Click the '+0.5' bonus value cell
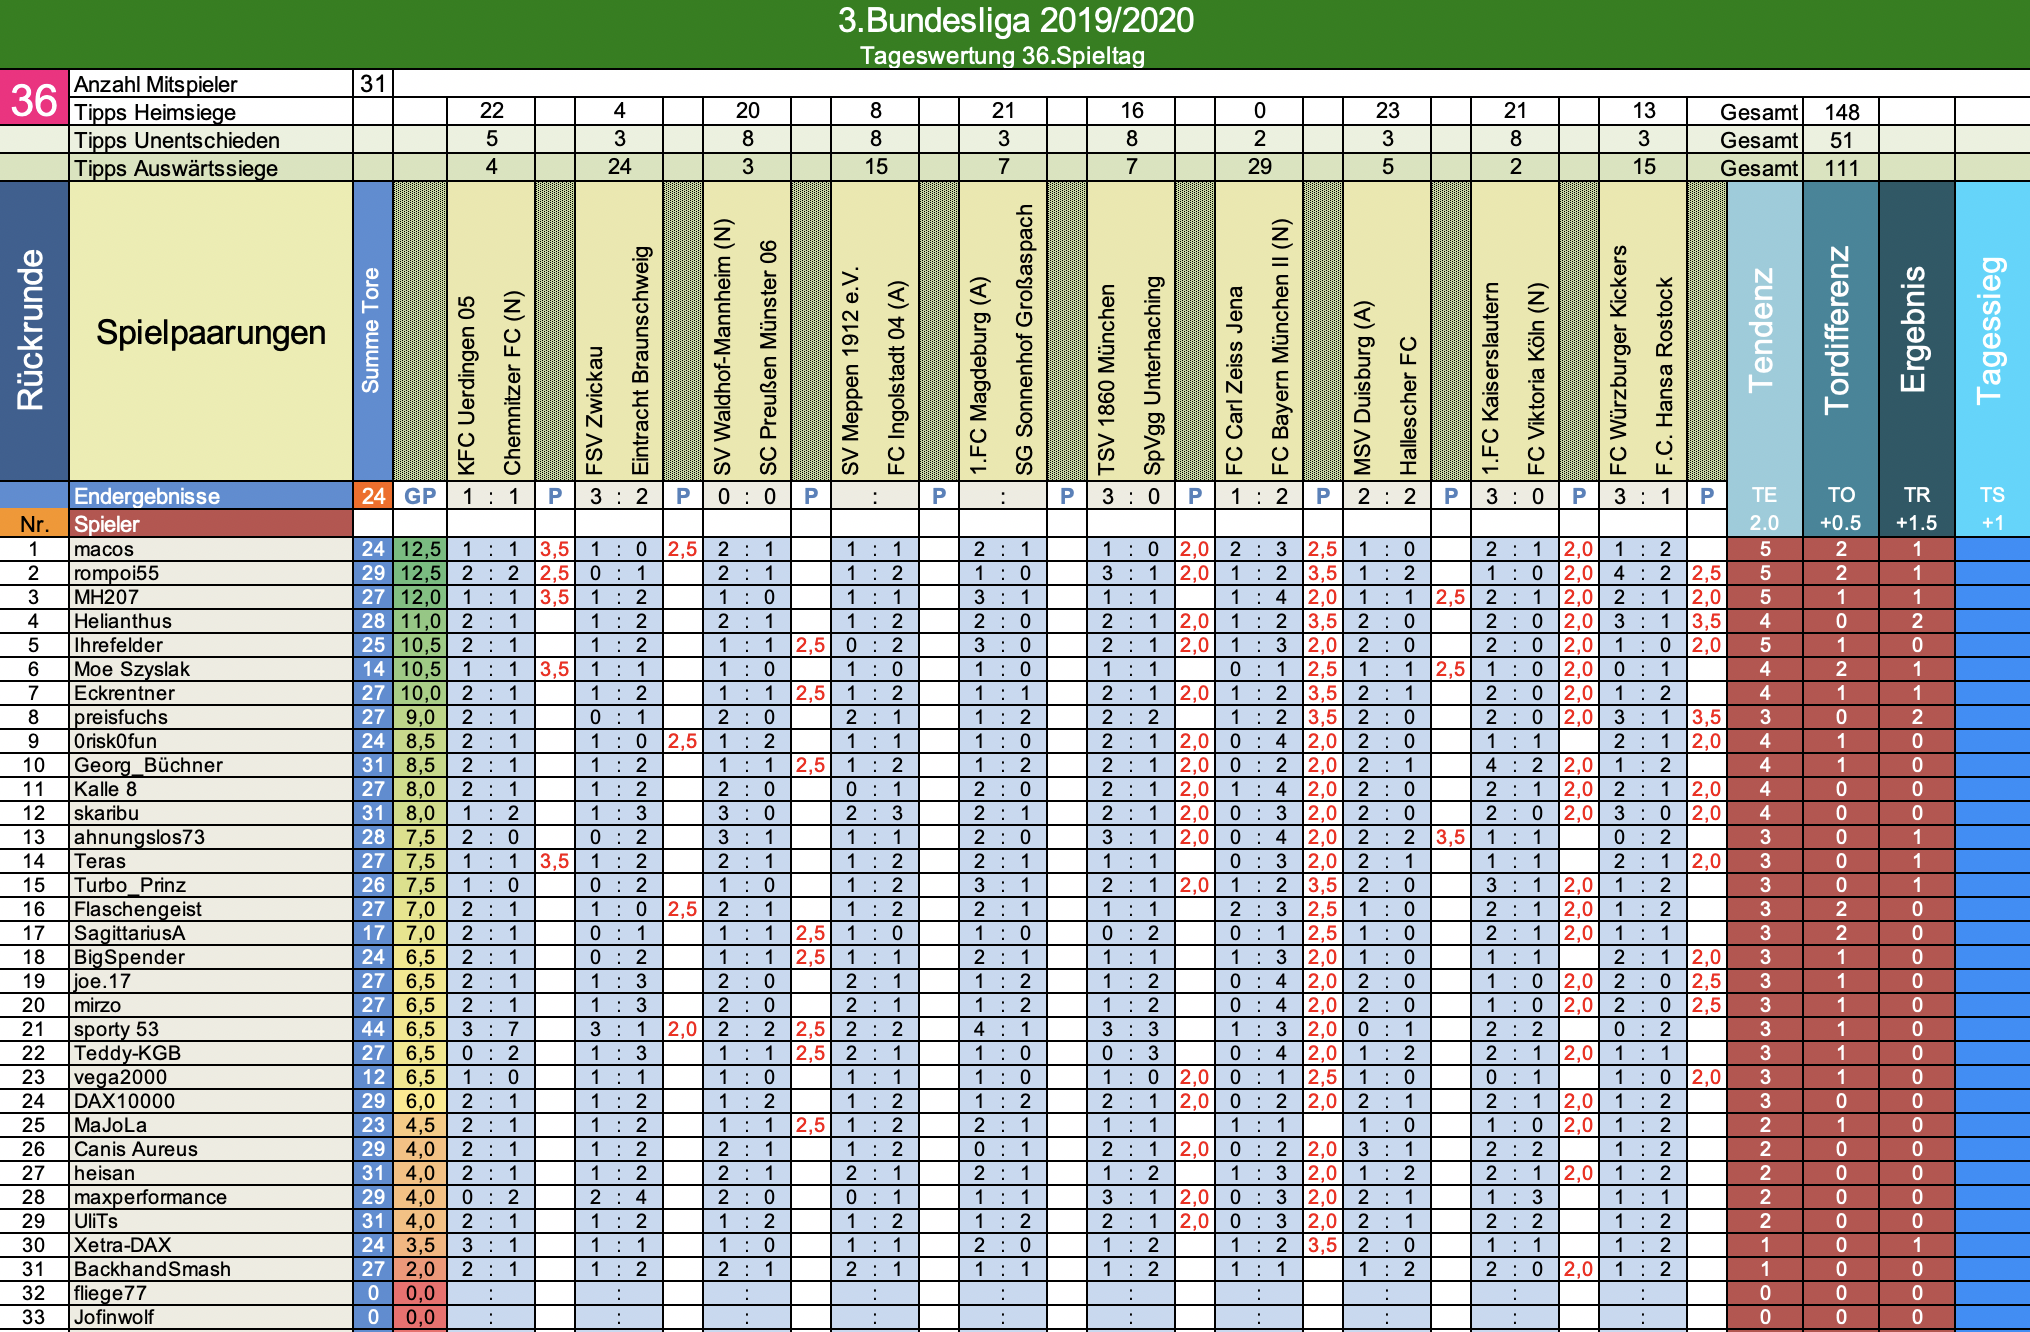Viewport: 2030px width, 1332px height. [1840, 523]
